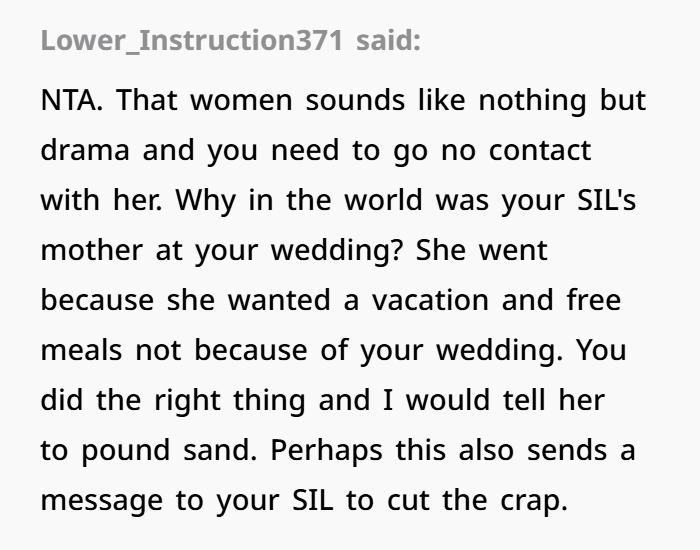This screenshot has height=550, width=700.
Task: Click the word "pound" in the comment
Action: click(x=126, y=451)
